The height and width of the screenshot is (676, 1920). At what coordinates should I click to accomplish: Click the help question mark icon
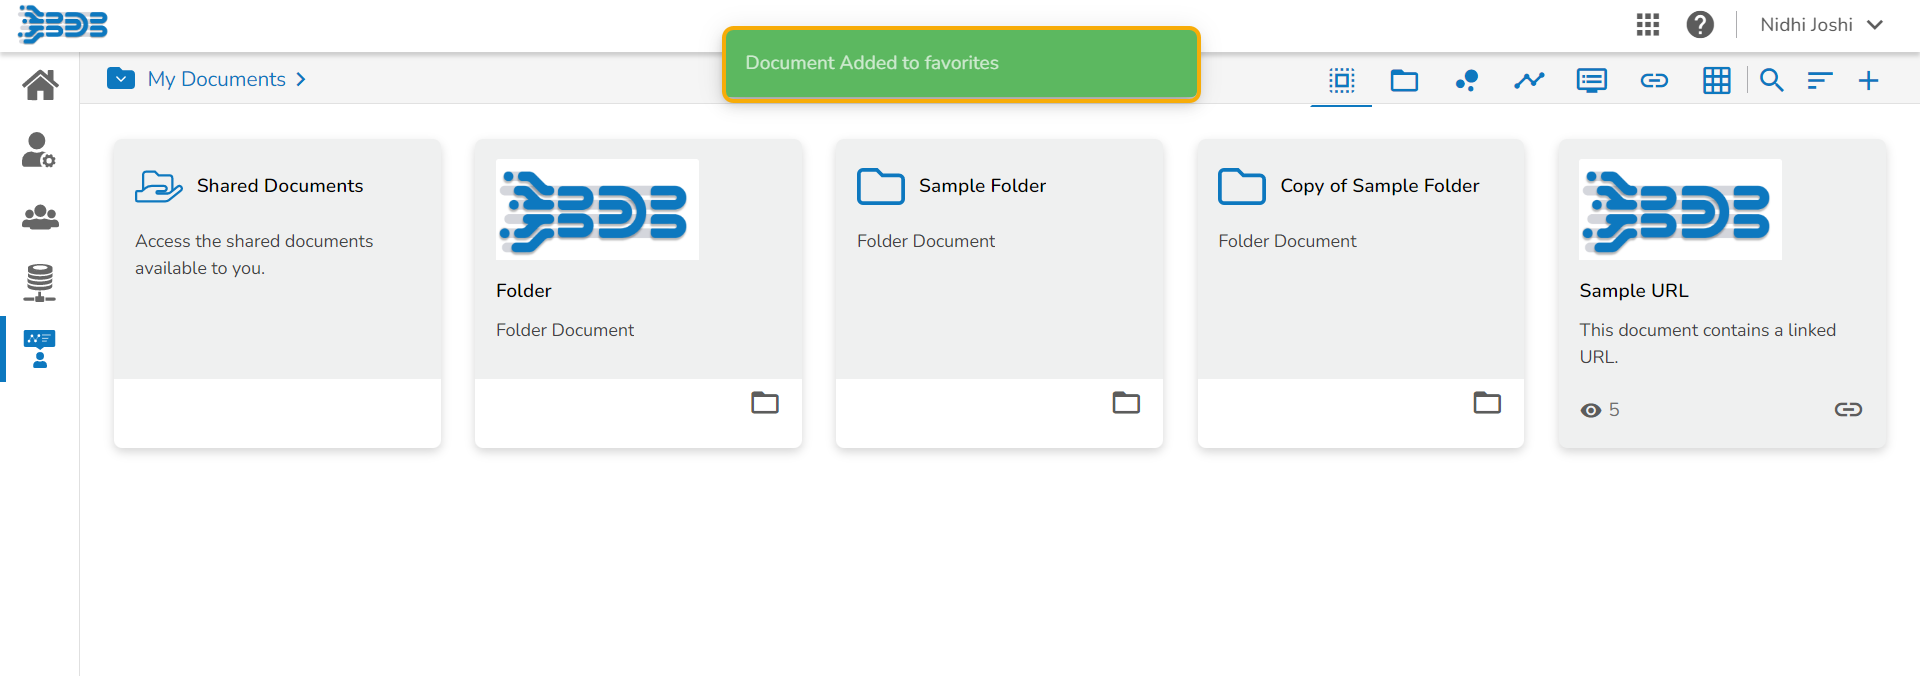click(1700, 24)
